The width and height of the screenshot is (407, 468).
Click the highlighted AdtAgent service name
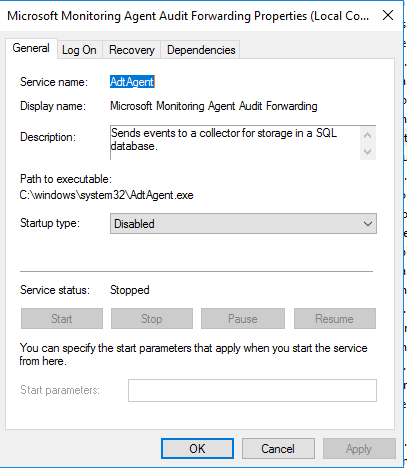click(132, 82)
